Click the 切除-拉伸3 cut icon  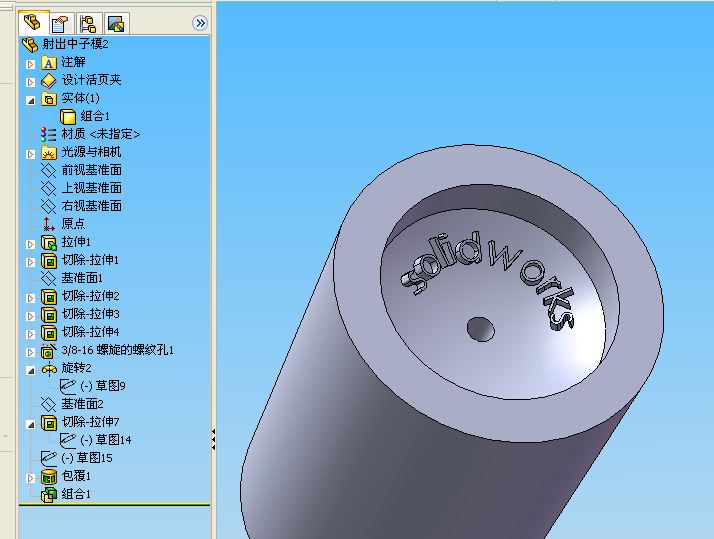click(49, 314)
